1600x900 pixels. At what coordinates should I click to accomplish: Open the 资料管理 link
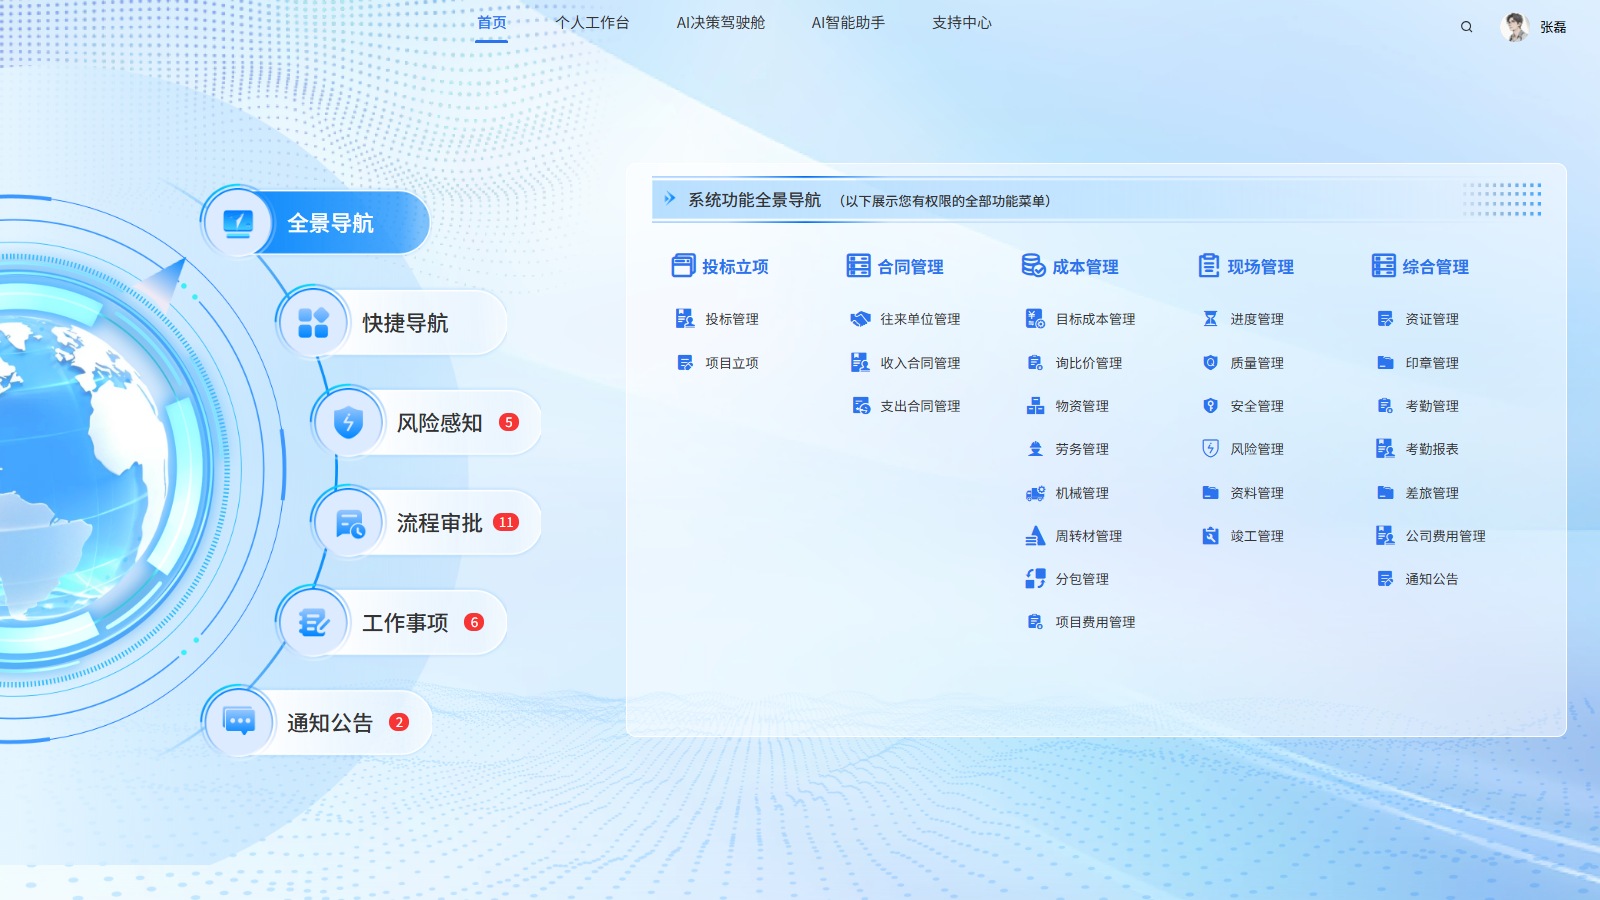1257,493
